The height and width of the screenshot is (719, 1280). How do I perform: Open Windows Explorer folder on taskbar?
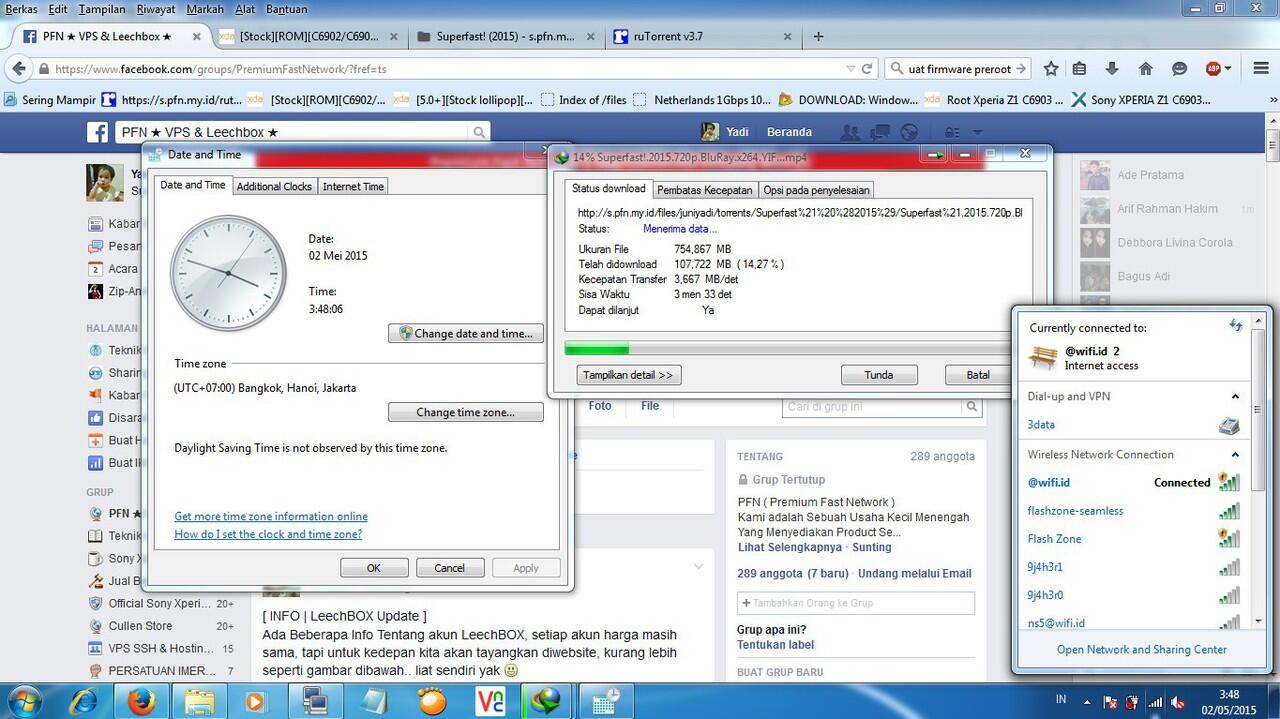(200, 702)
